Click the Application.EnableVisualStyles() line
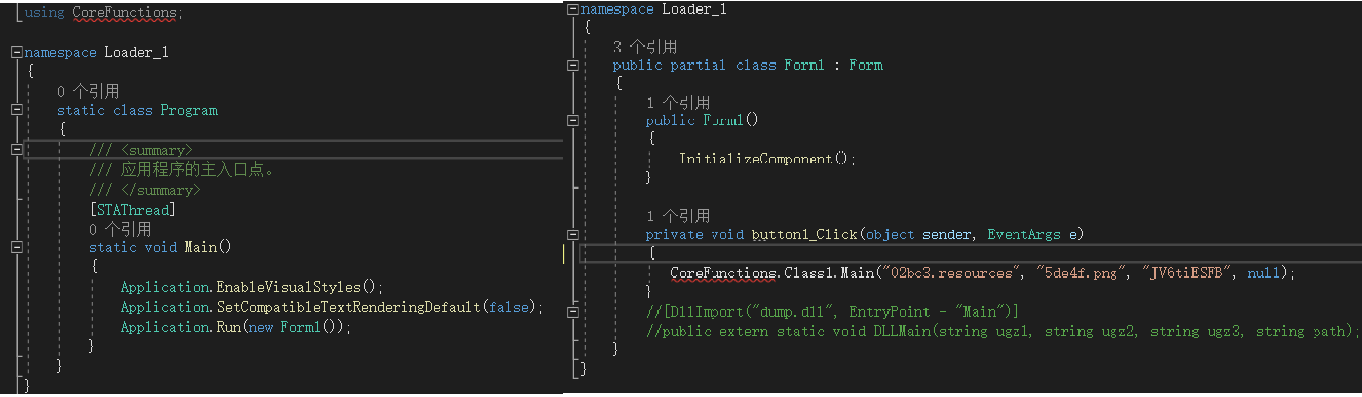This screenshot has width=1362, height=397. [x=252, y=286]
